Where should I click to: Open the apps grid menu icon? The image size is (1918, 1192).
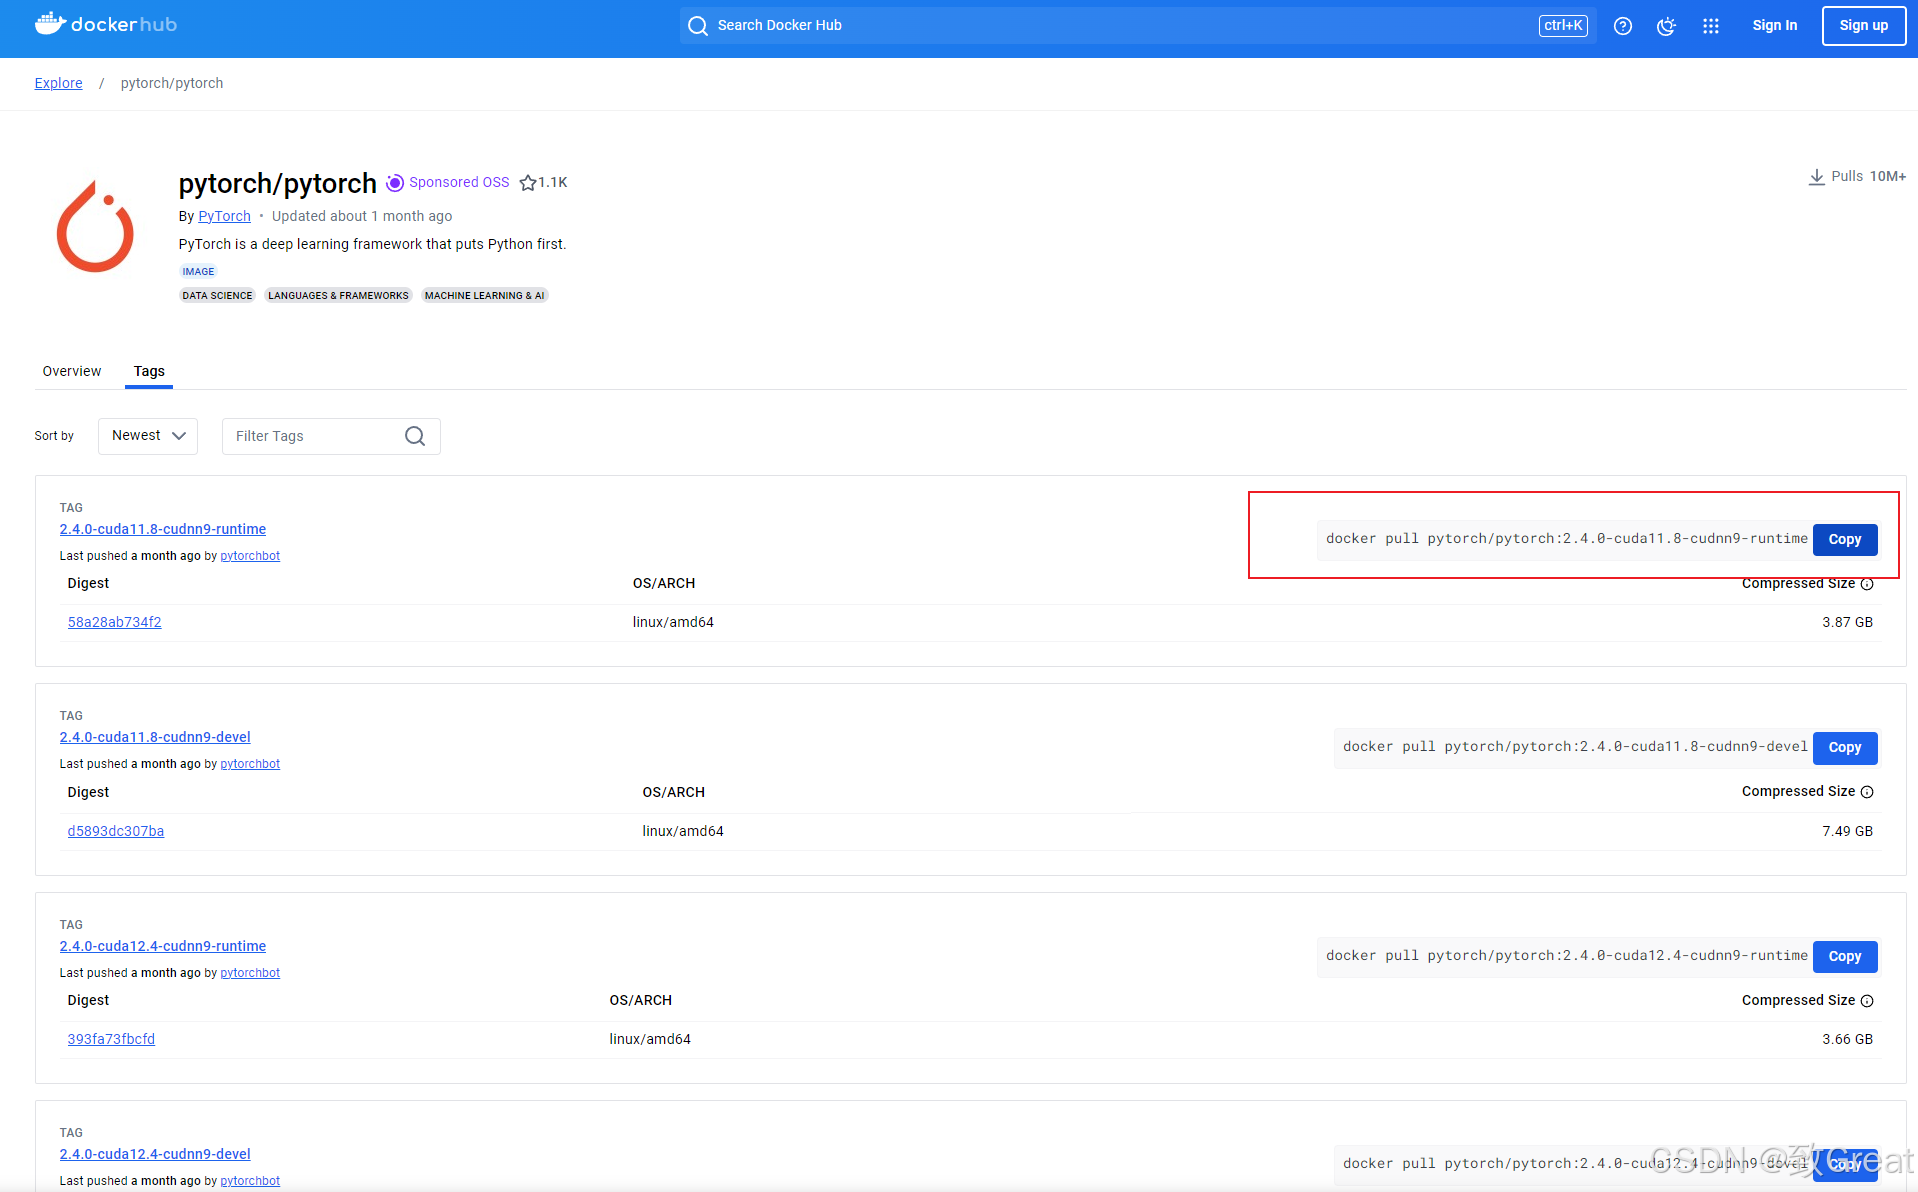click(1711, 26)
